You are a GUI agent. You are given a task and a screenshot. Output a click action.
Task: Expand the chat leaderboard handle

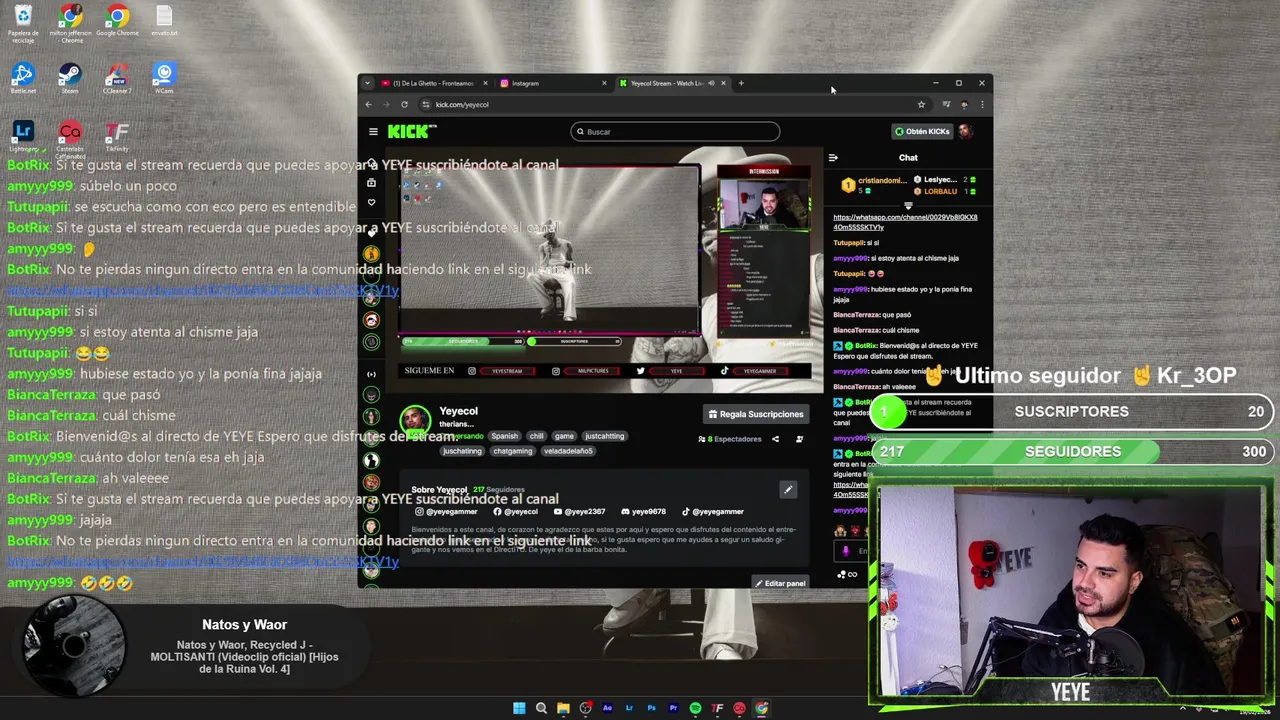coord(908,205)
